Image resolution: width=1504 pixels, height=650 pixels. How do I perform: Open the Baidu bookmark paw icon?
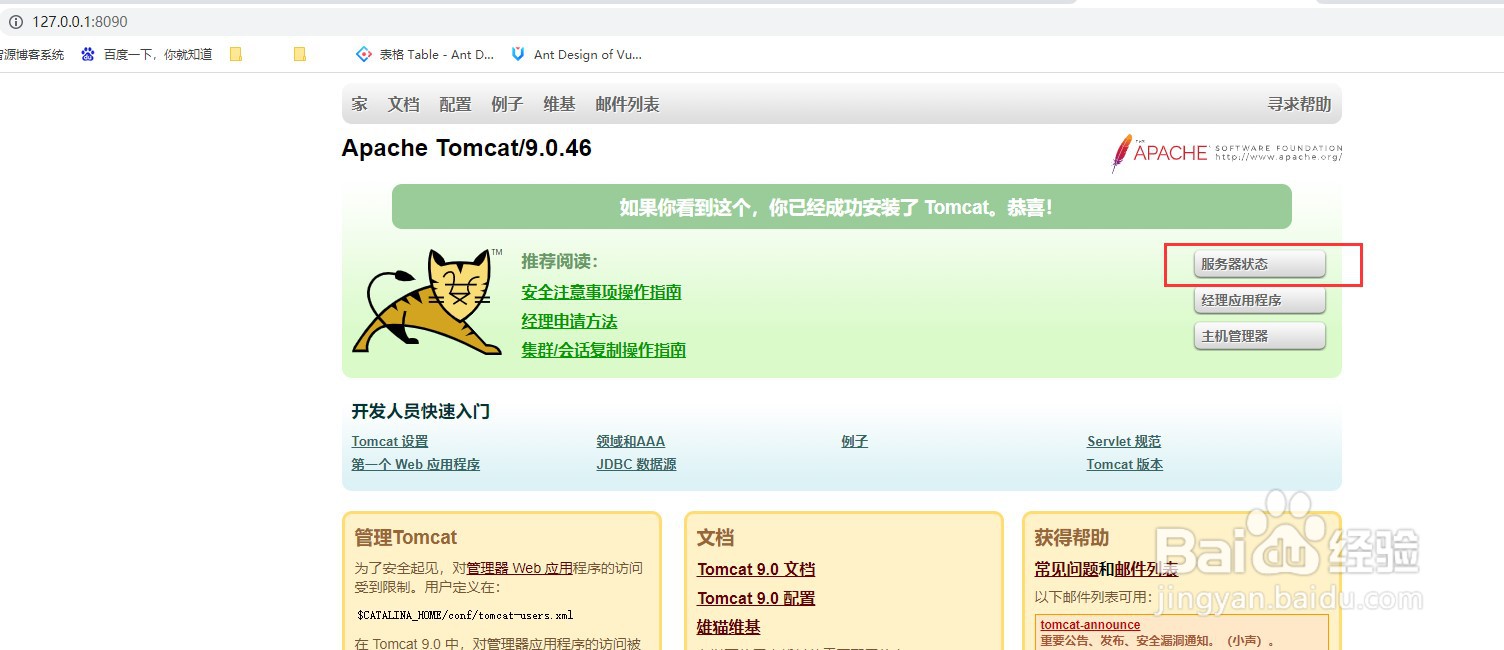tap(88, 54)
